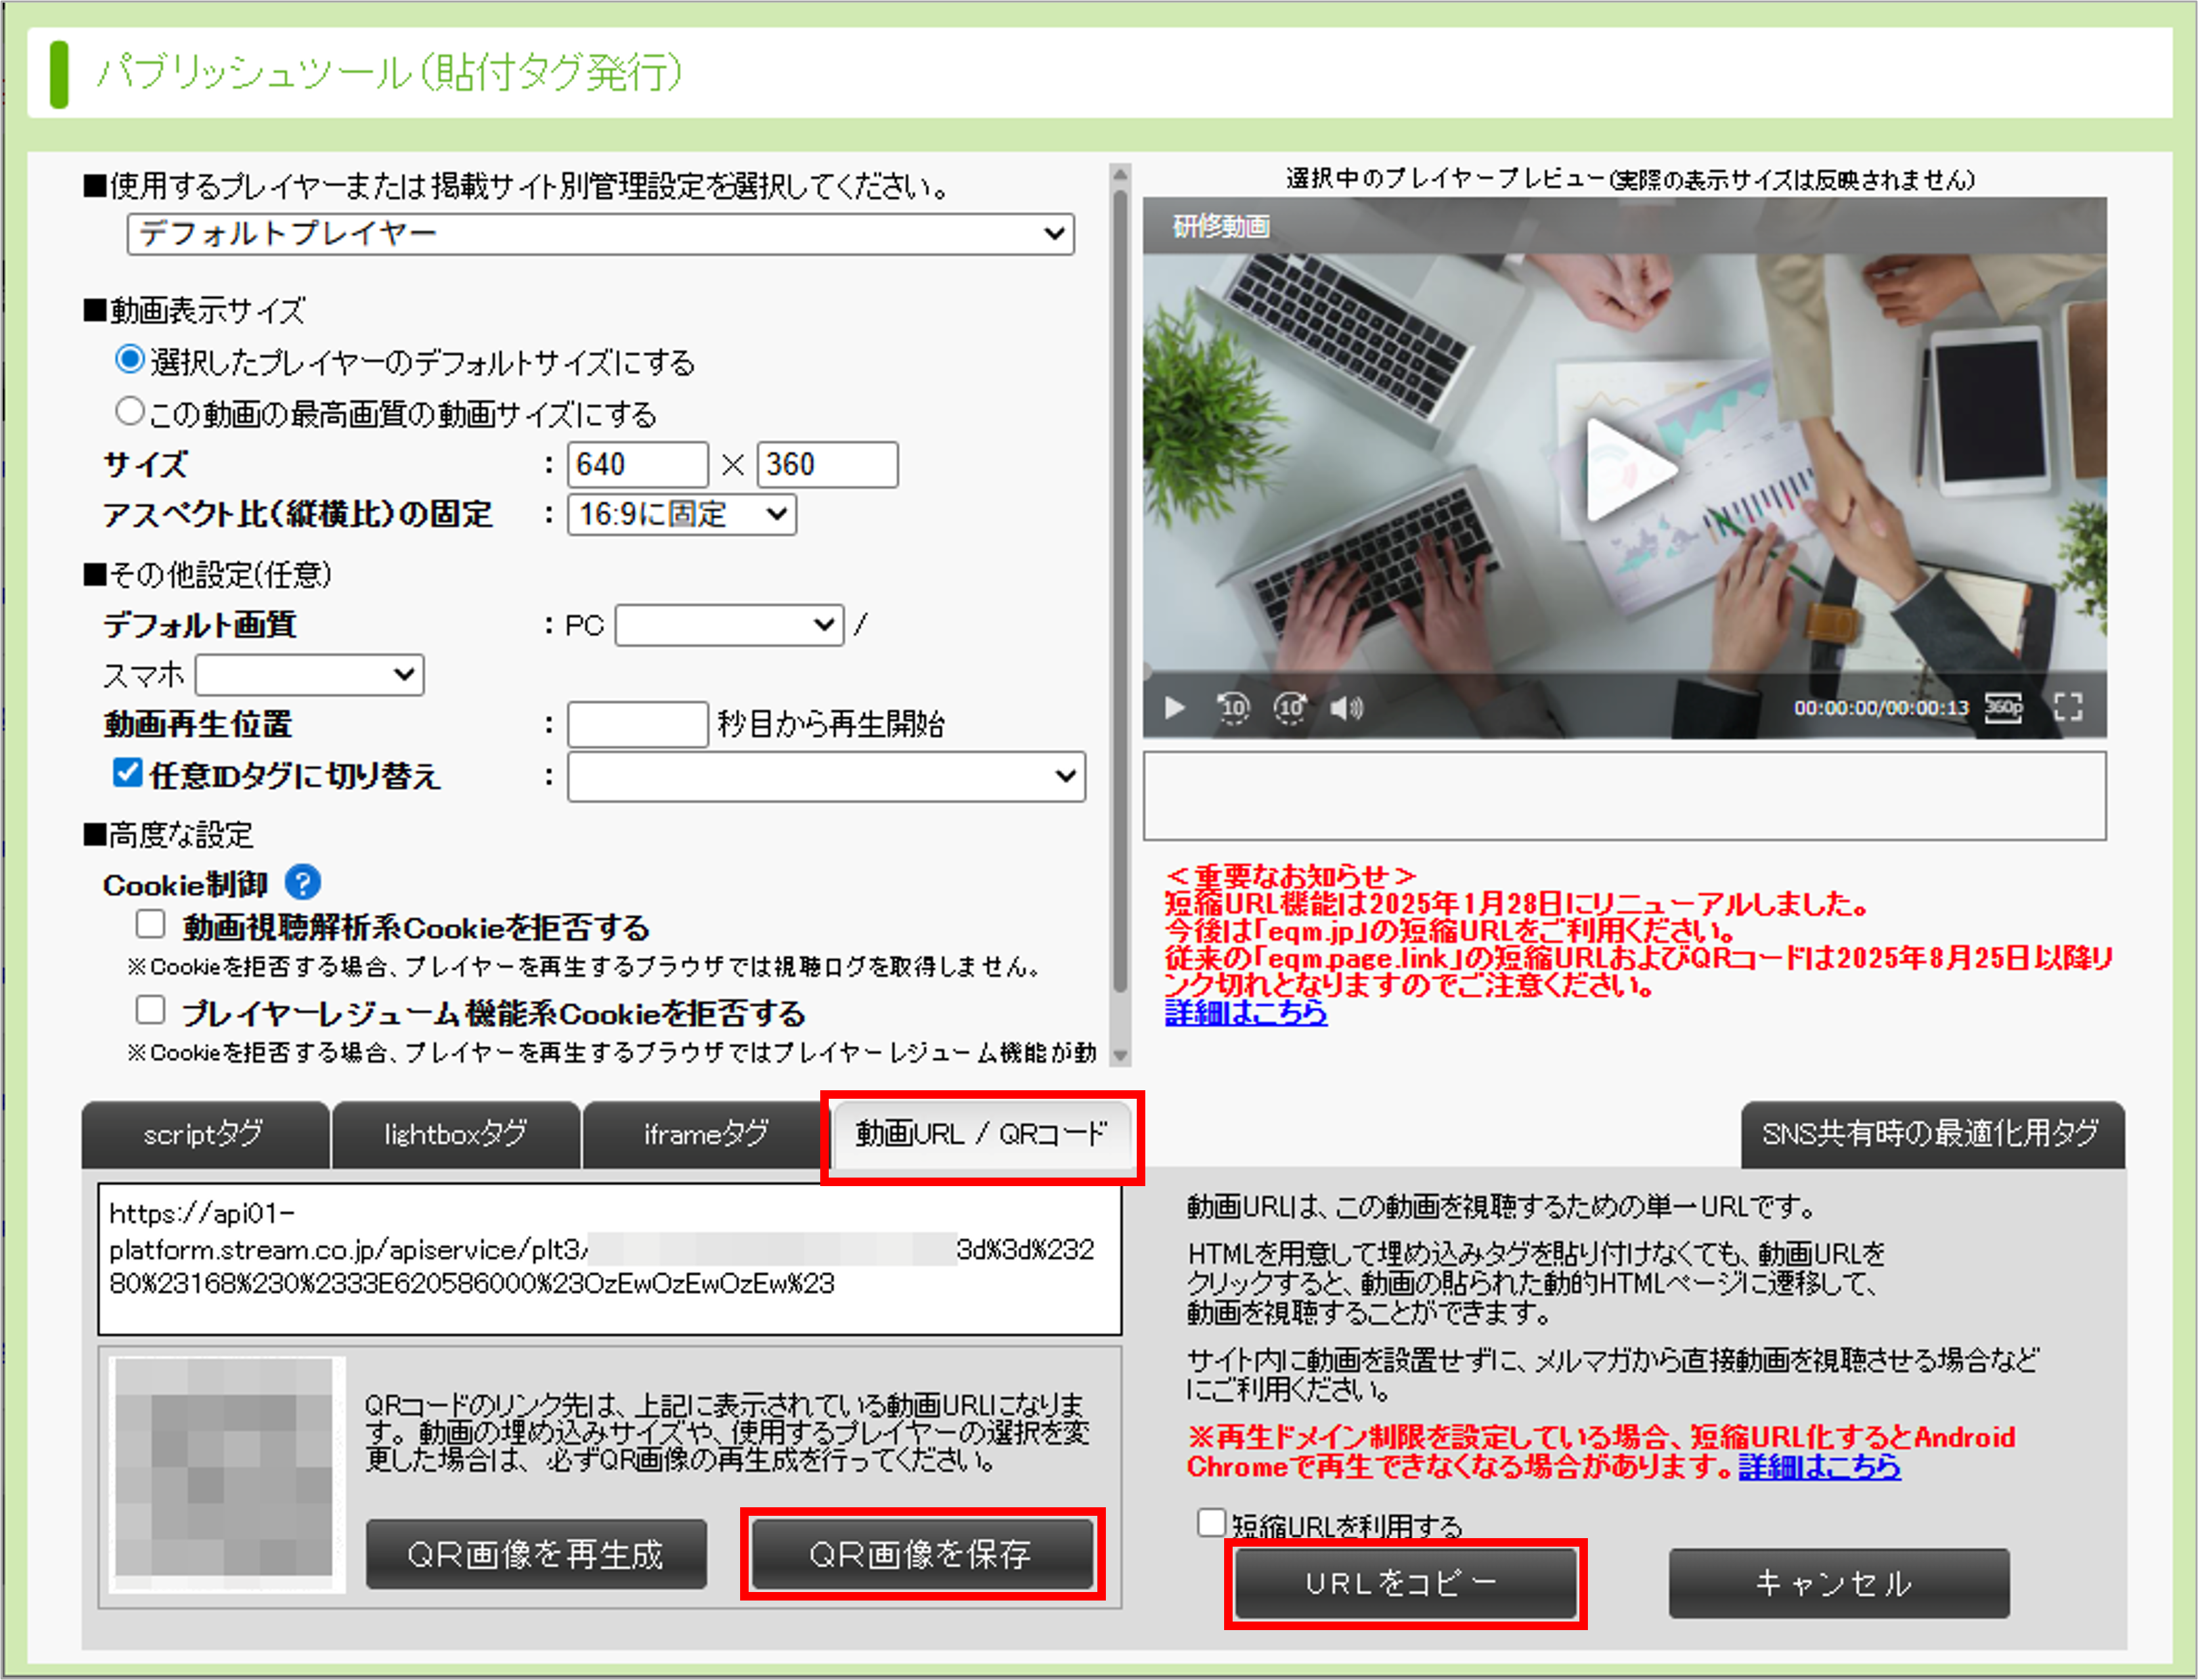Click the settings panel scrollbar up arrow

pos(1120,174)
